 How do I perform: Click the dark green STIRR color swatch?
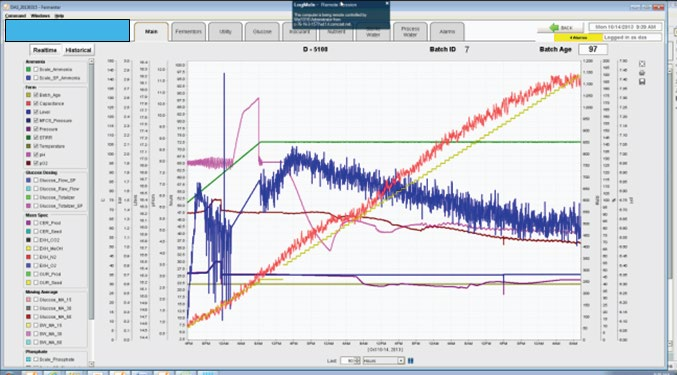(28, 138)
